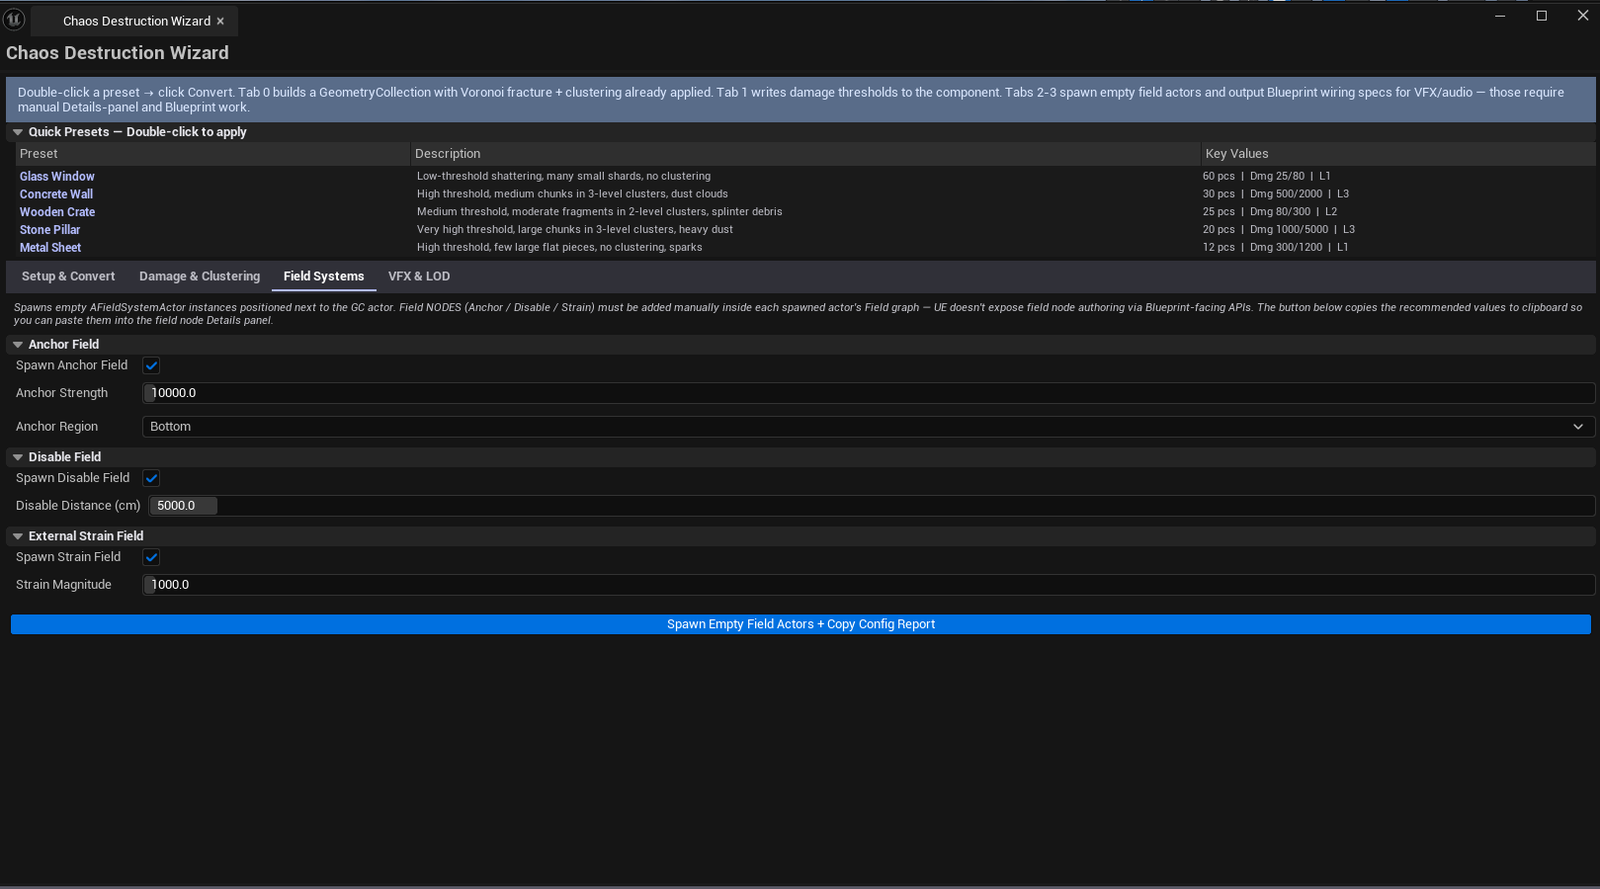Screen dimensions: 1600x889
Task: Toggle the Spawn Disable Field checkbox
Action: [151, 478]
